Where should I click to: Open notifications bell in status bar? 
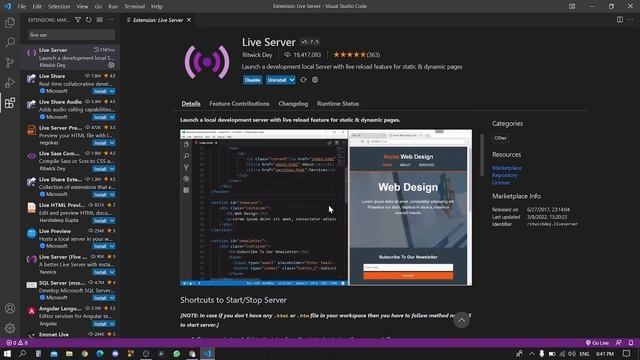pos(631,343)
